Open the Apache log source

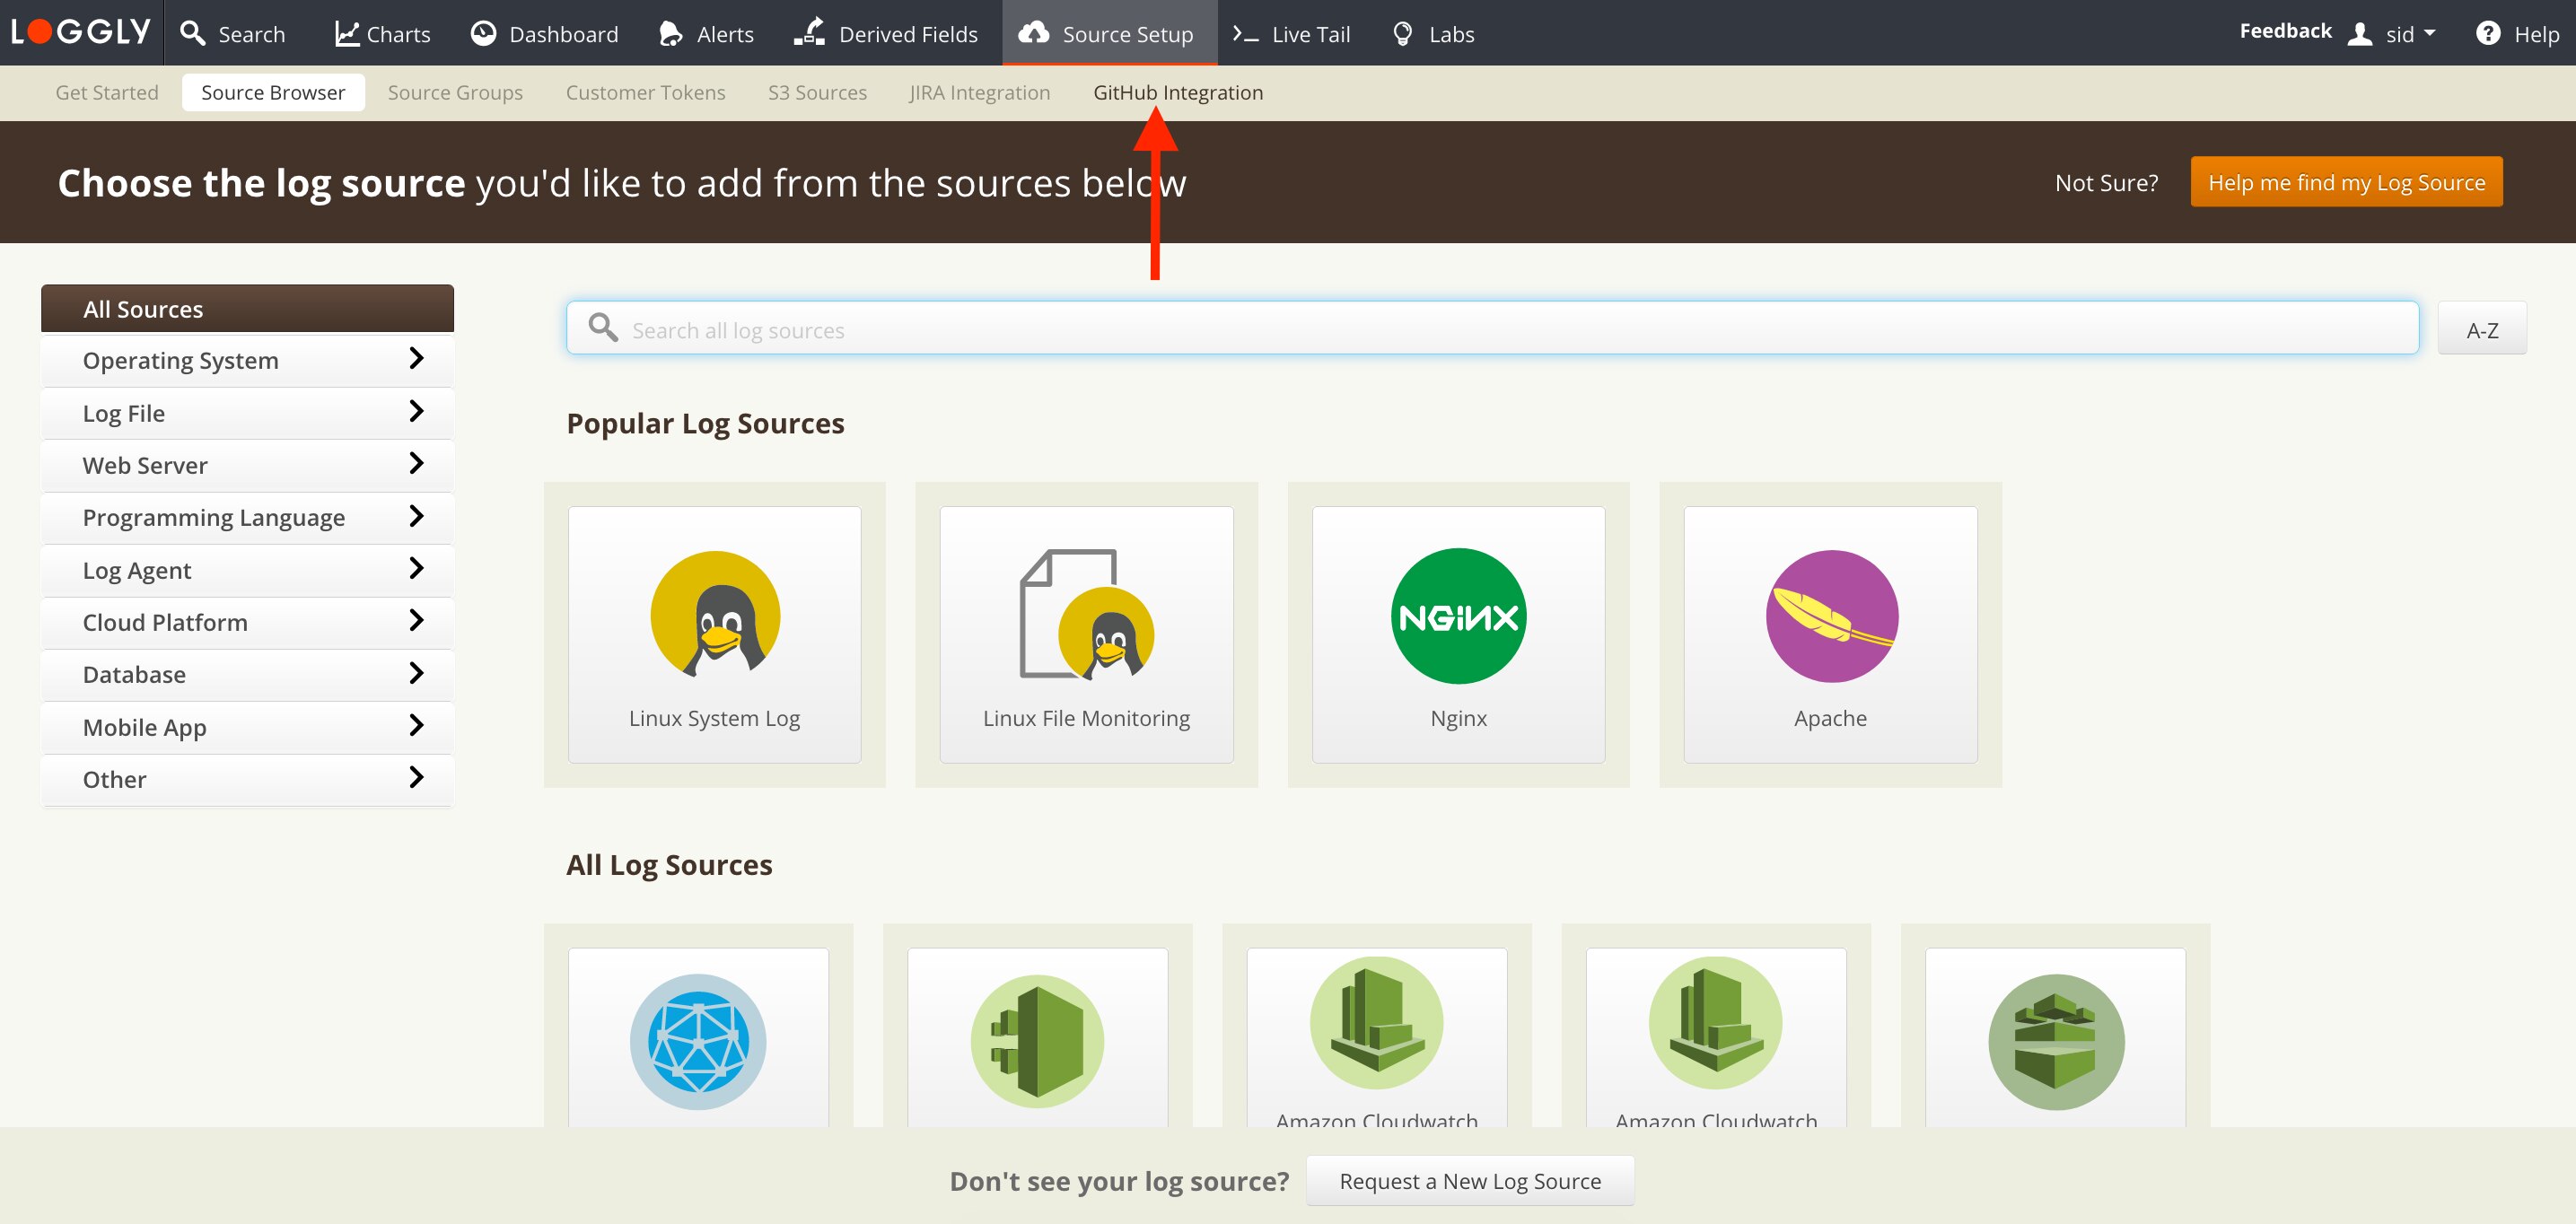coord(1830,634)
